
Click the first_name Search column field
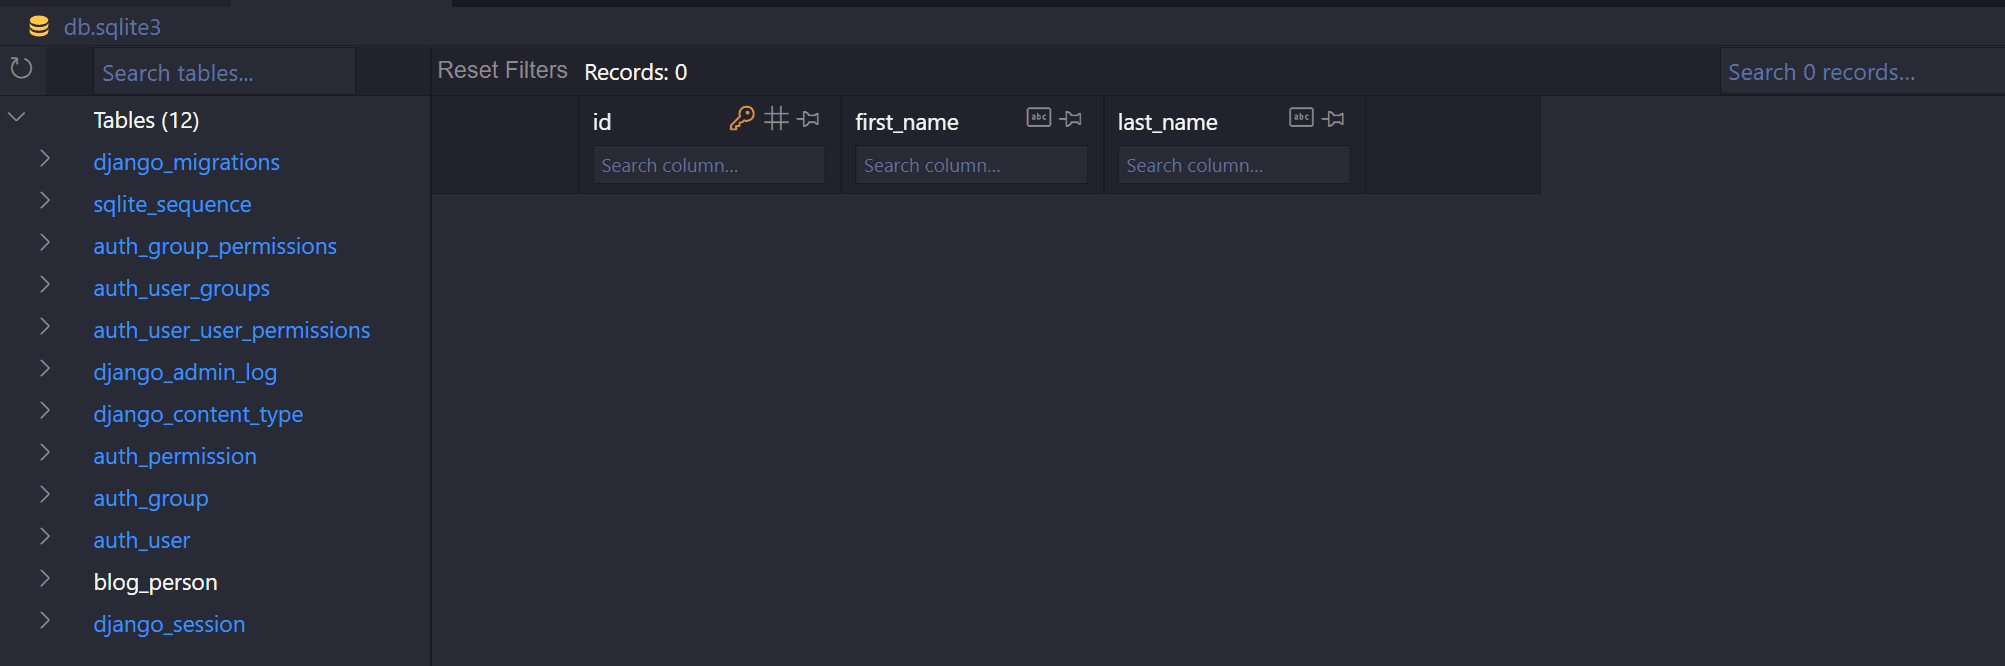971,165
